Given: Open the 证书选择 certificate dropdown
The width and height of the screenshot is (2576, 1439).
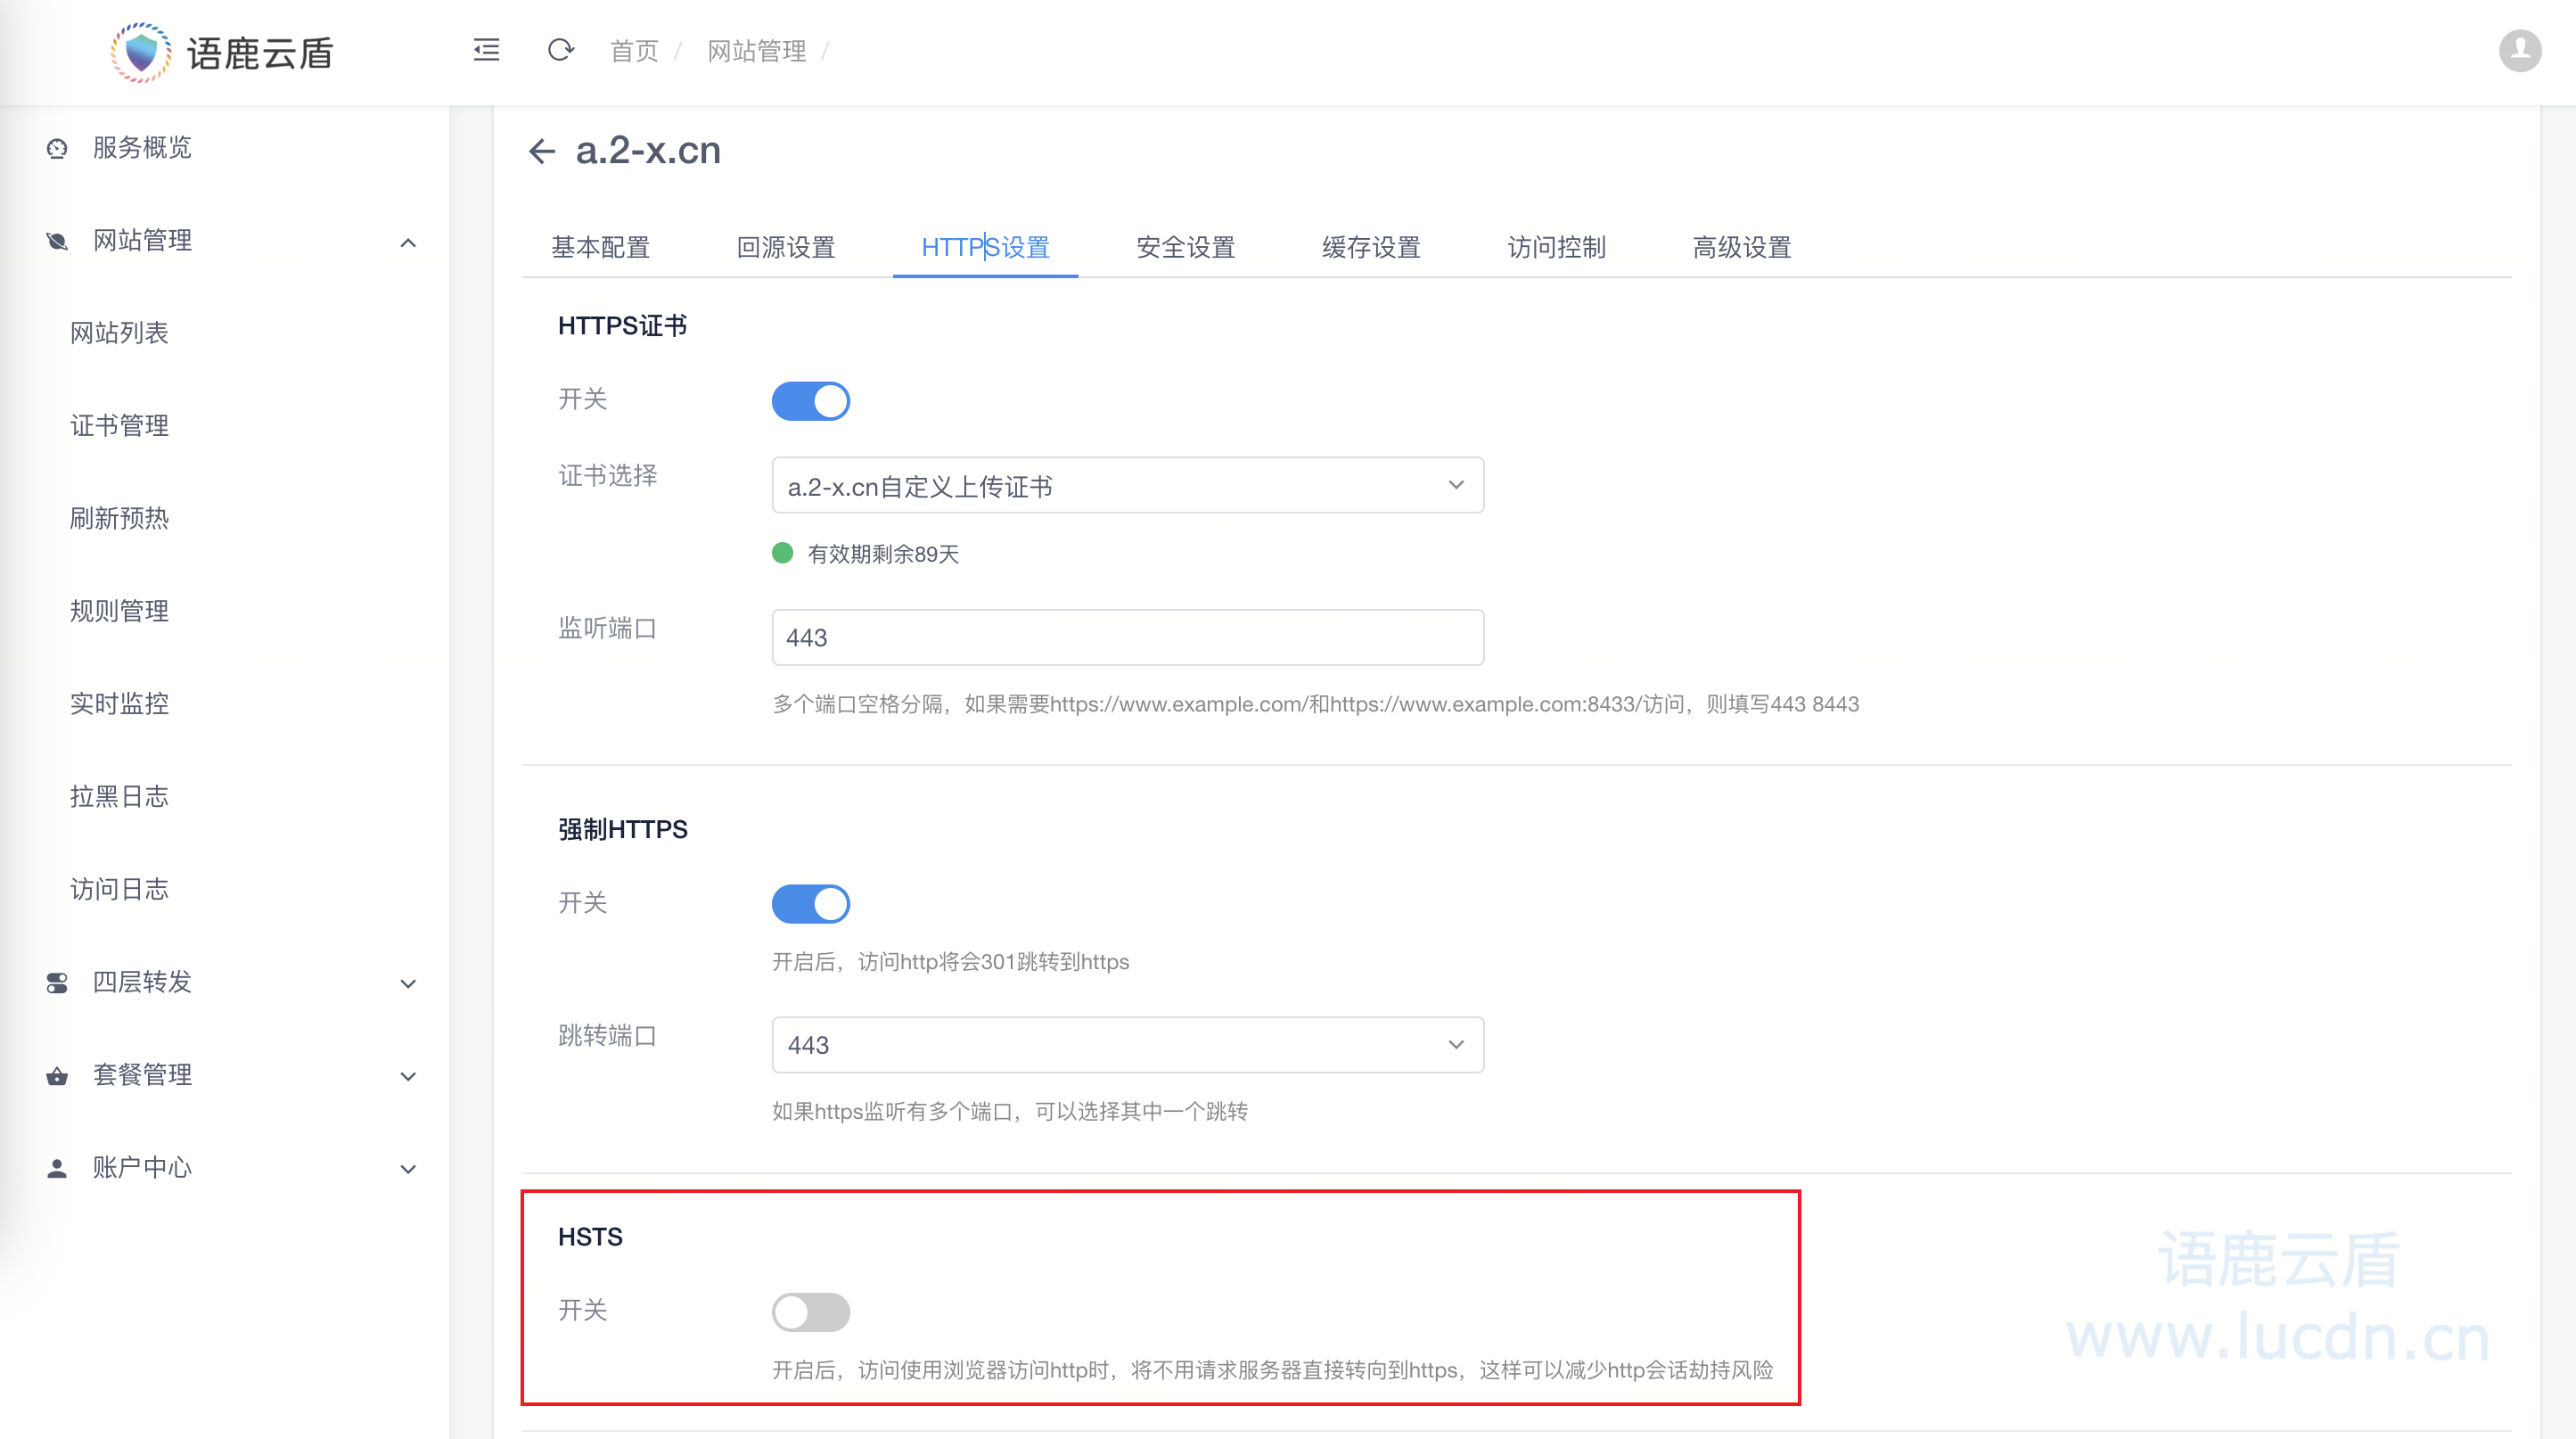Looking at the screenshot, I should (x=1127, y=486).
